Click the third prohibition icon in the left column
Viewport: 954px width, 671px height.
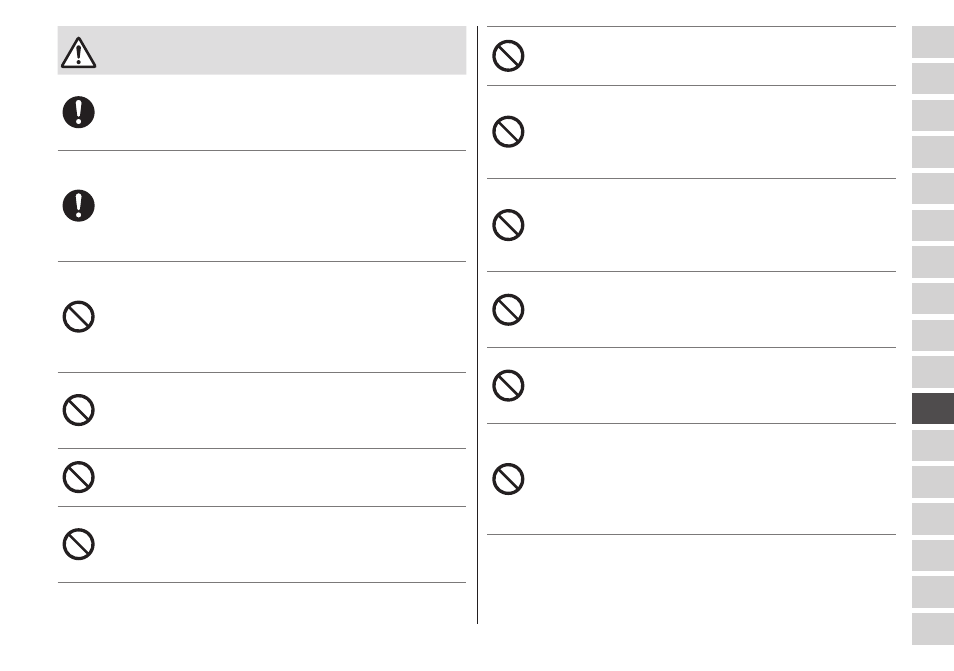point(78,477)
